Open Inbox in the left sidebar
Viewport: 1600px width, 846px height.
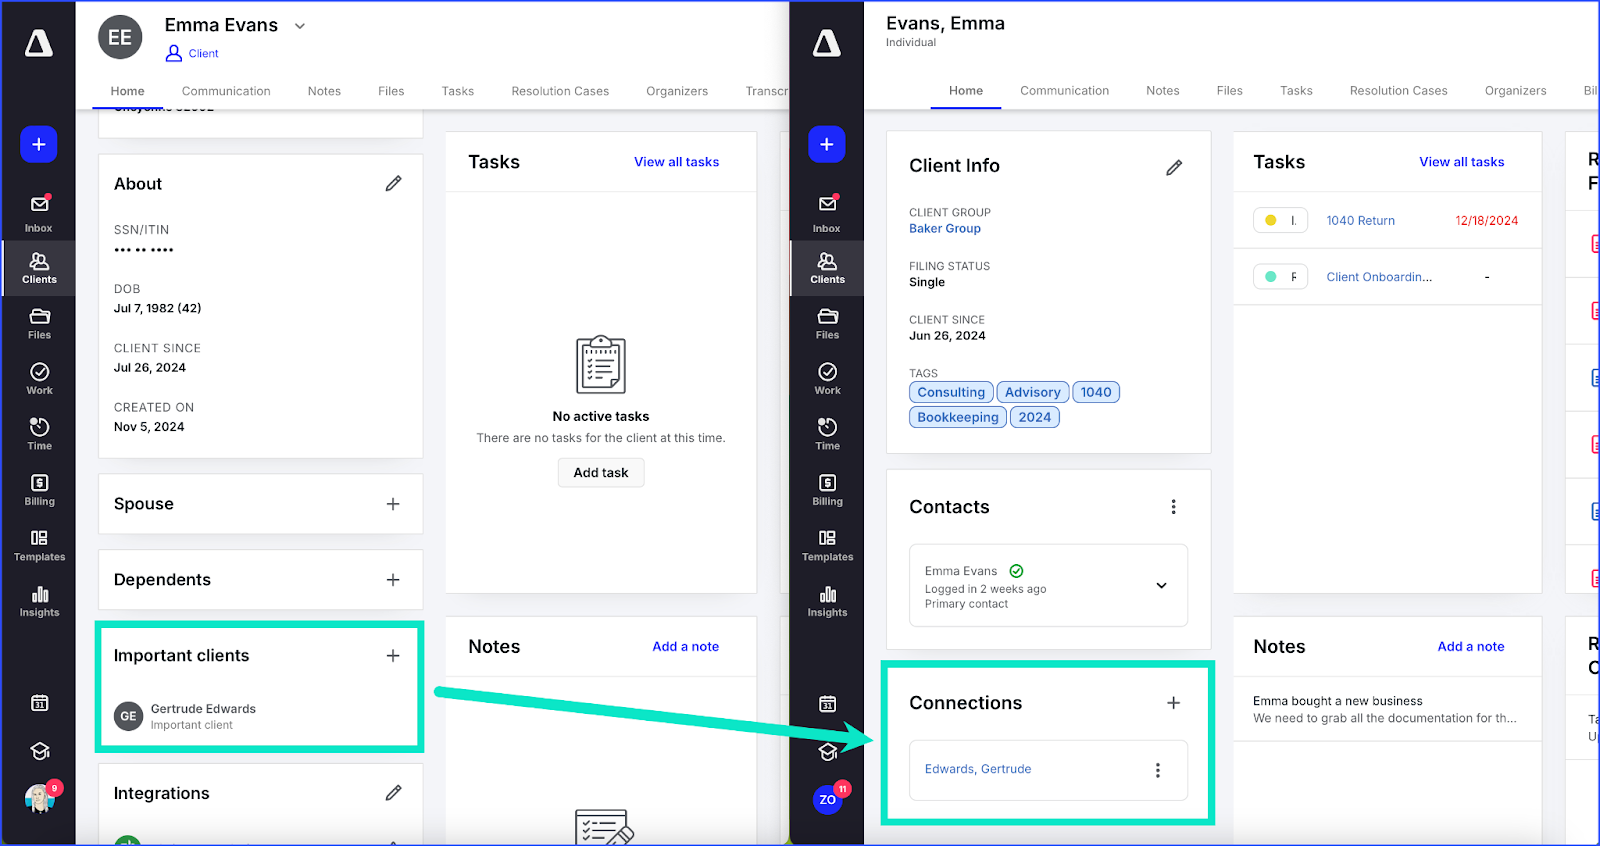pyautogui.click(x=39, y=213)
